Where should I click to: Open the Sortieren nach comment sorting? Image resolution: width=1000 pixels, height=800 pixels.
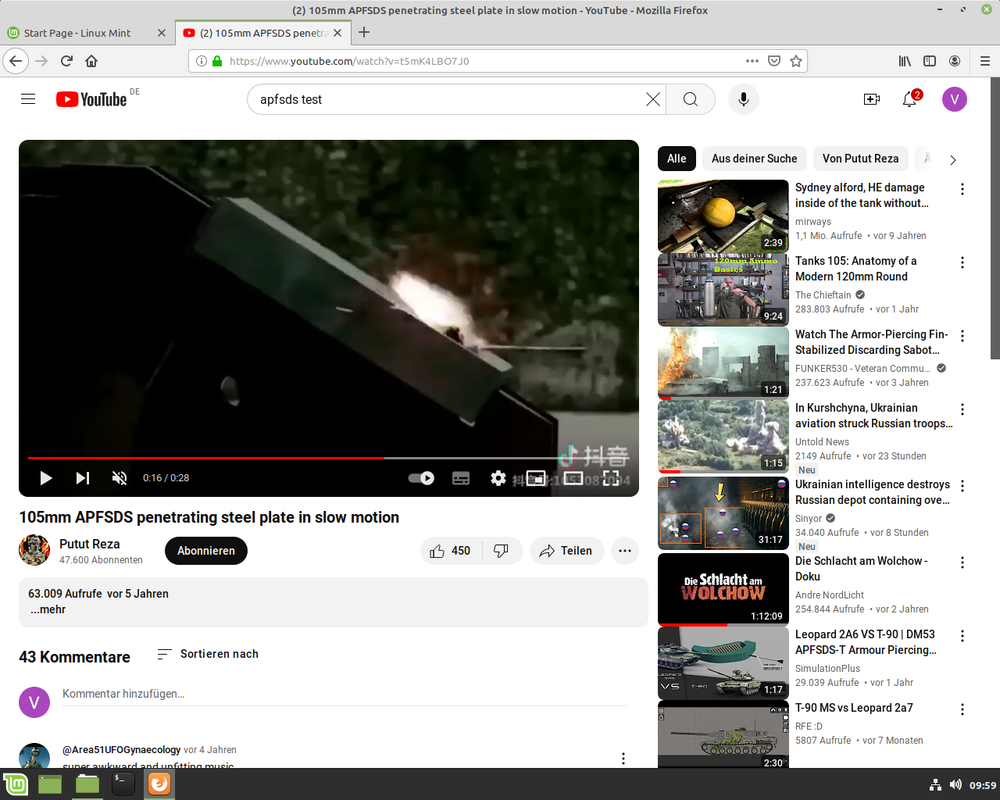click(208, 654)
